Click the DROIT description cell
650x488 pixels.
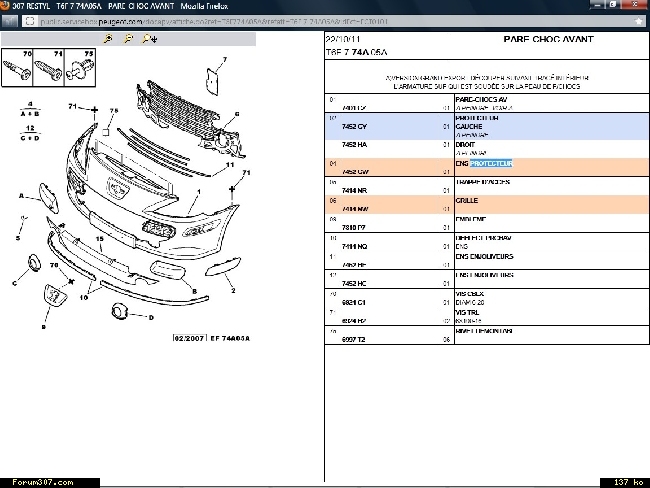tap(465, 145)
